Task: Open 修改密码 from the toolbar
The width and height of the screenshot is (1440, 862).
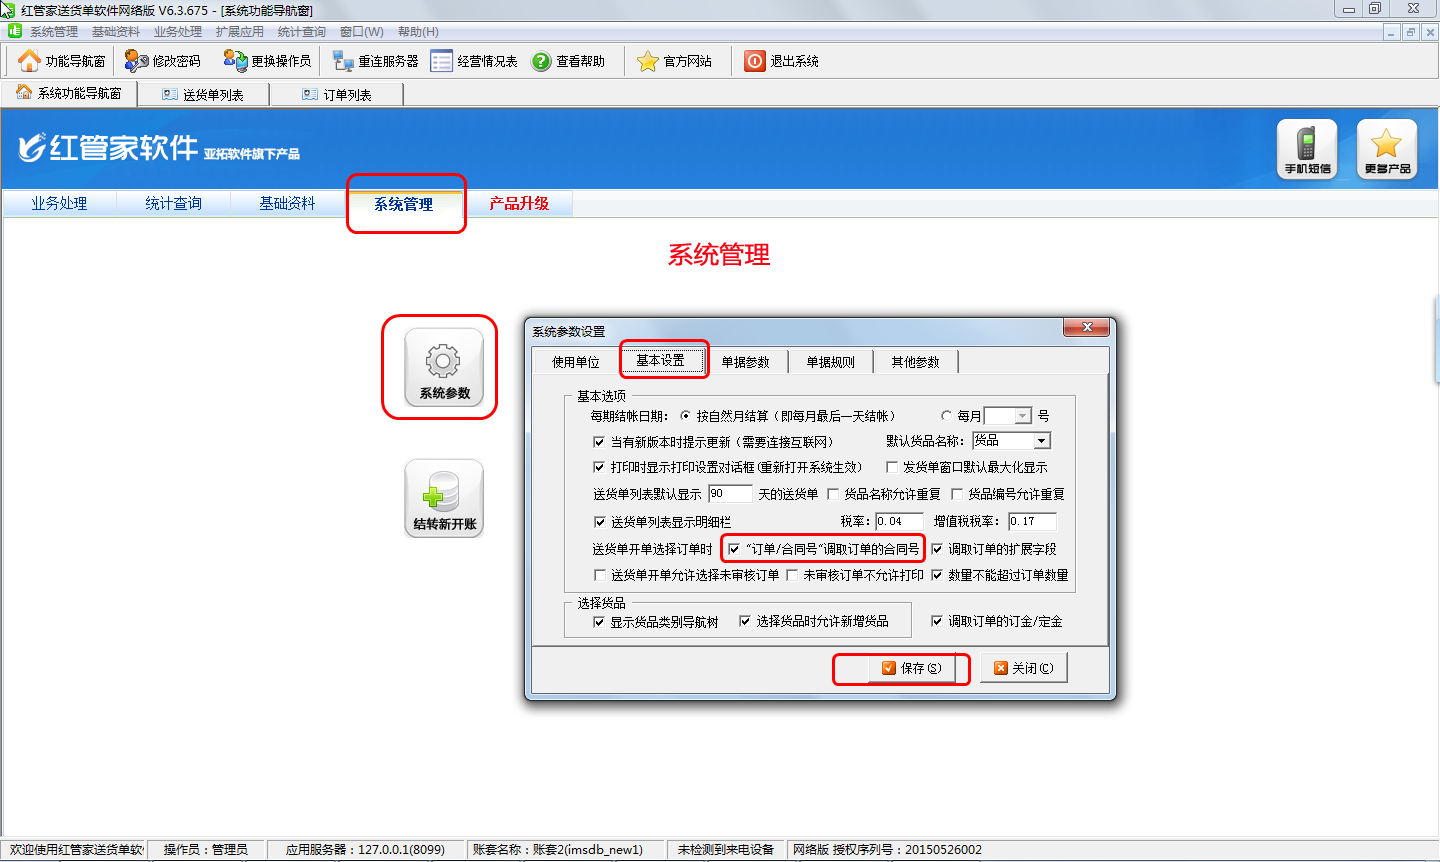Action: tap(136, 61)
